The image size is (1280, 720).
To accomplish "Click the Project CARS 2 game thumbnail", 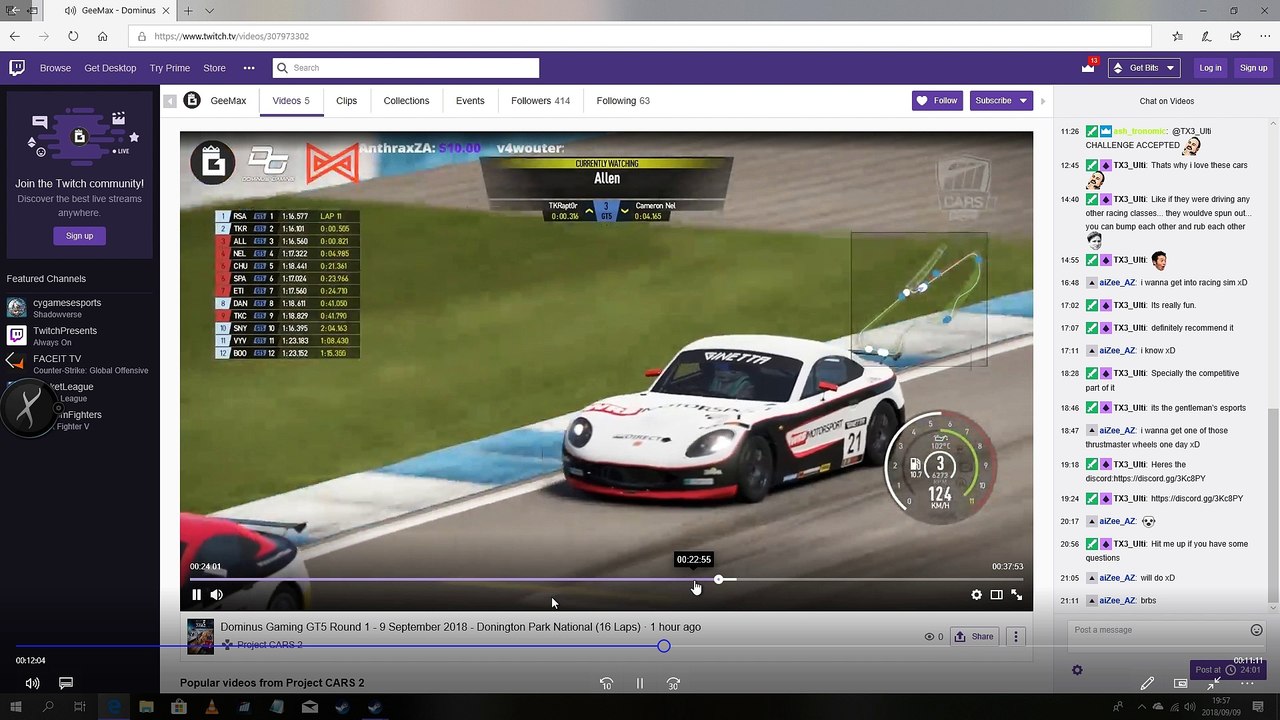I will coord(200,637).
